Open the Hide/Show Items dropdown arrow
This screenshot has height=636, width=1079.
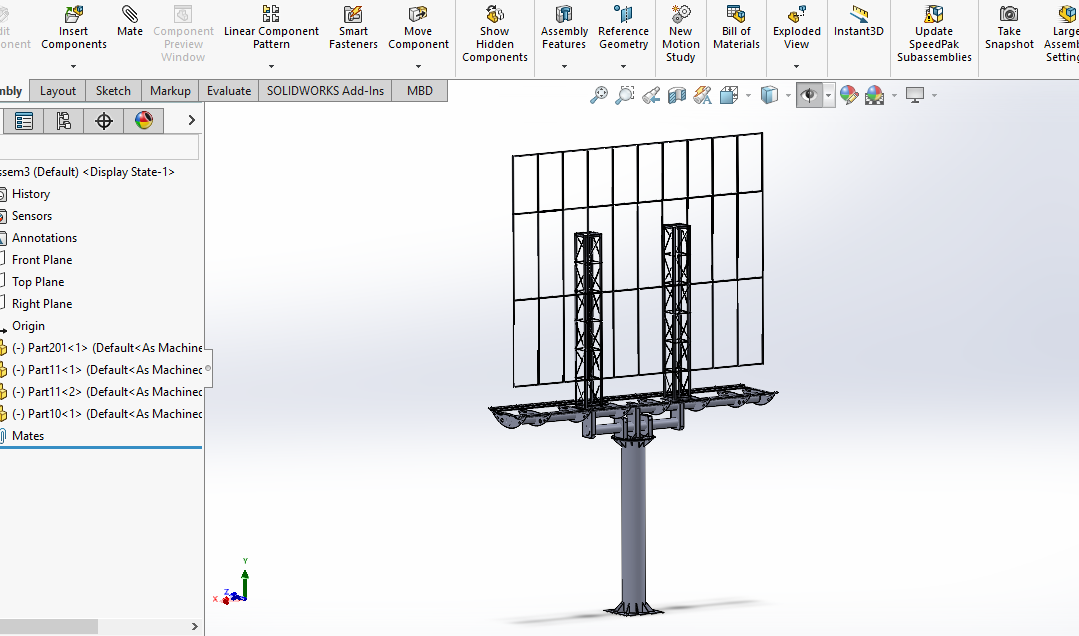[829, 96]
